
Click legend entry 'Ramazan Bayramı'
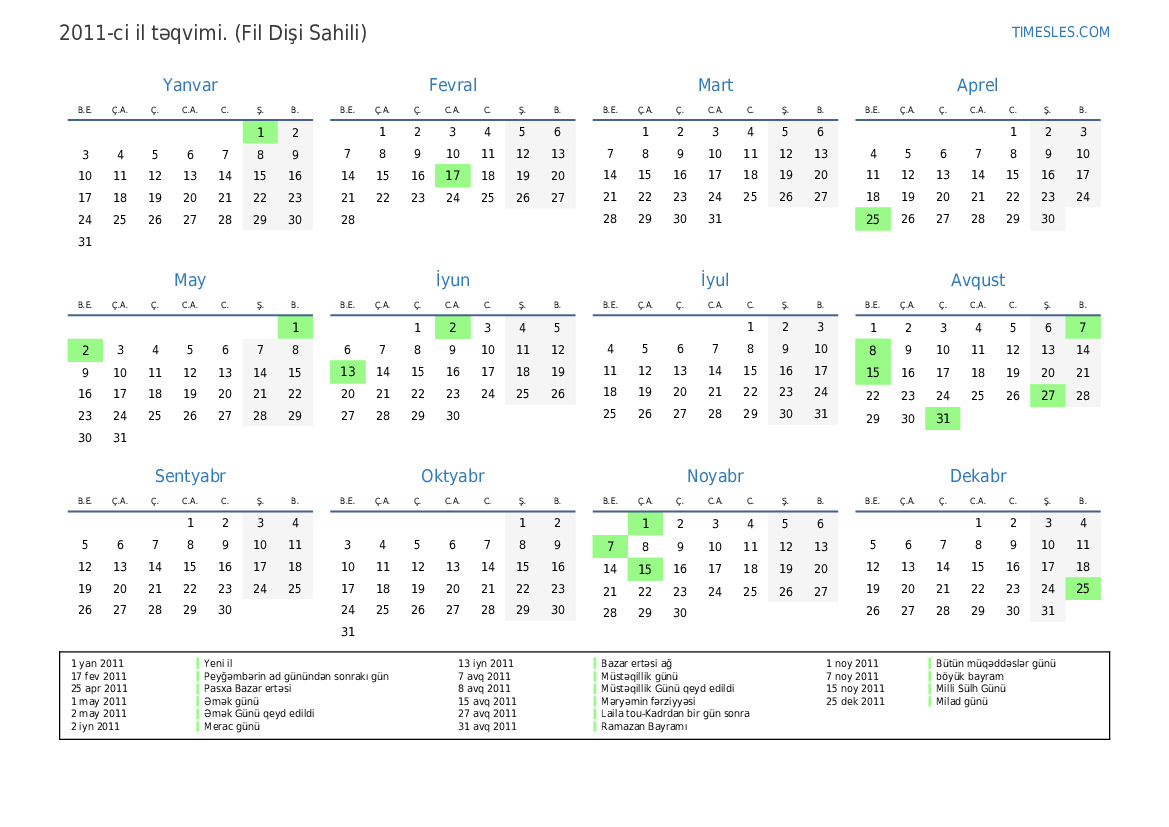(x=644, y=726)
